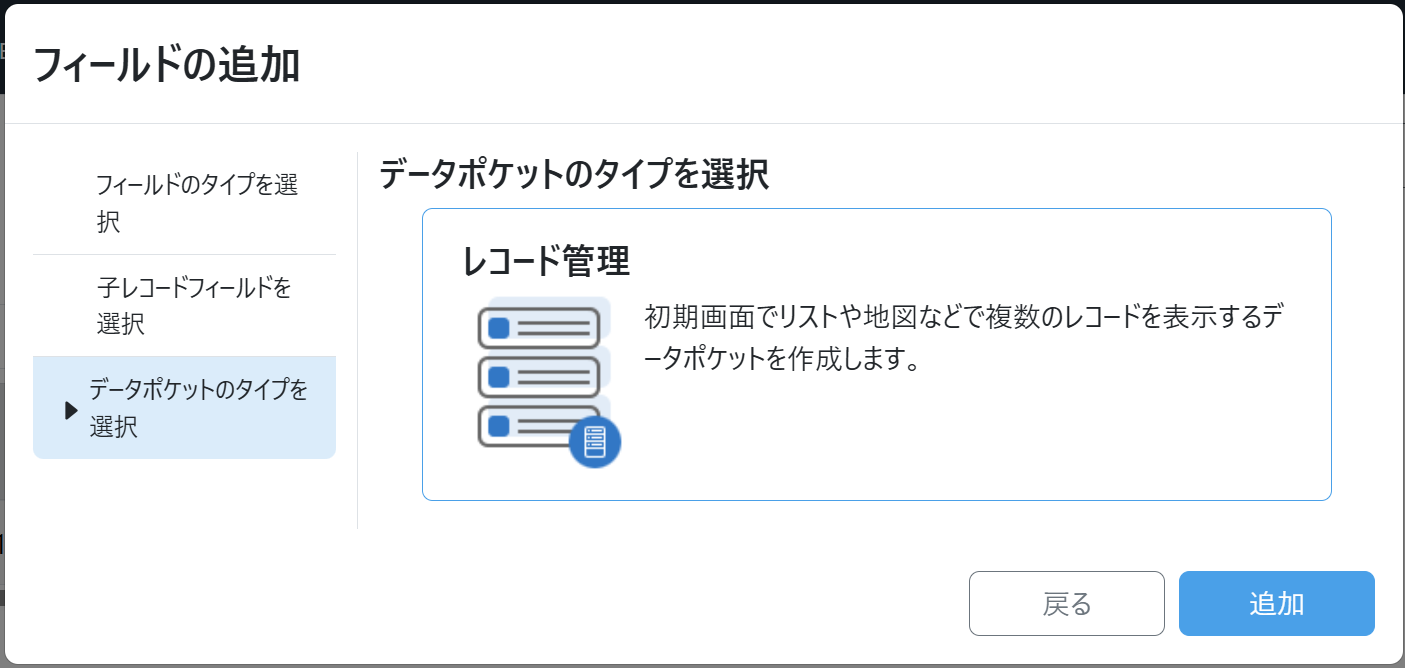
Task: Click the middle row of the stacked records icon
Action: 540,376
